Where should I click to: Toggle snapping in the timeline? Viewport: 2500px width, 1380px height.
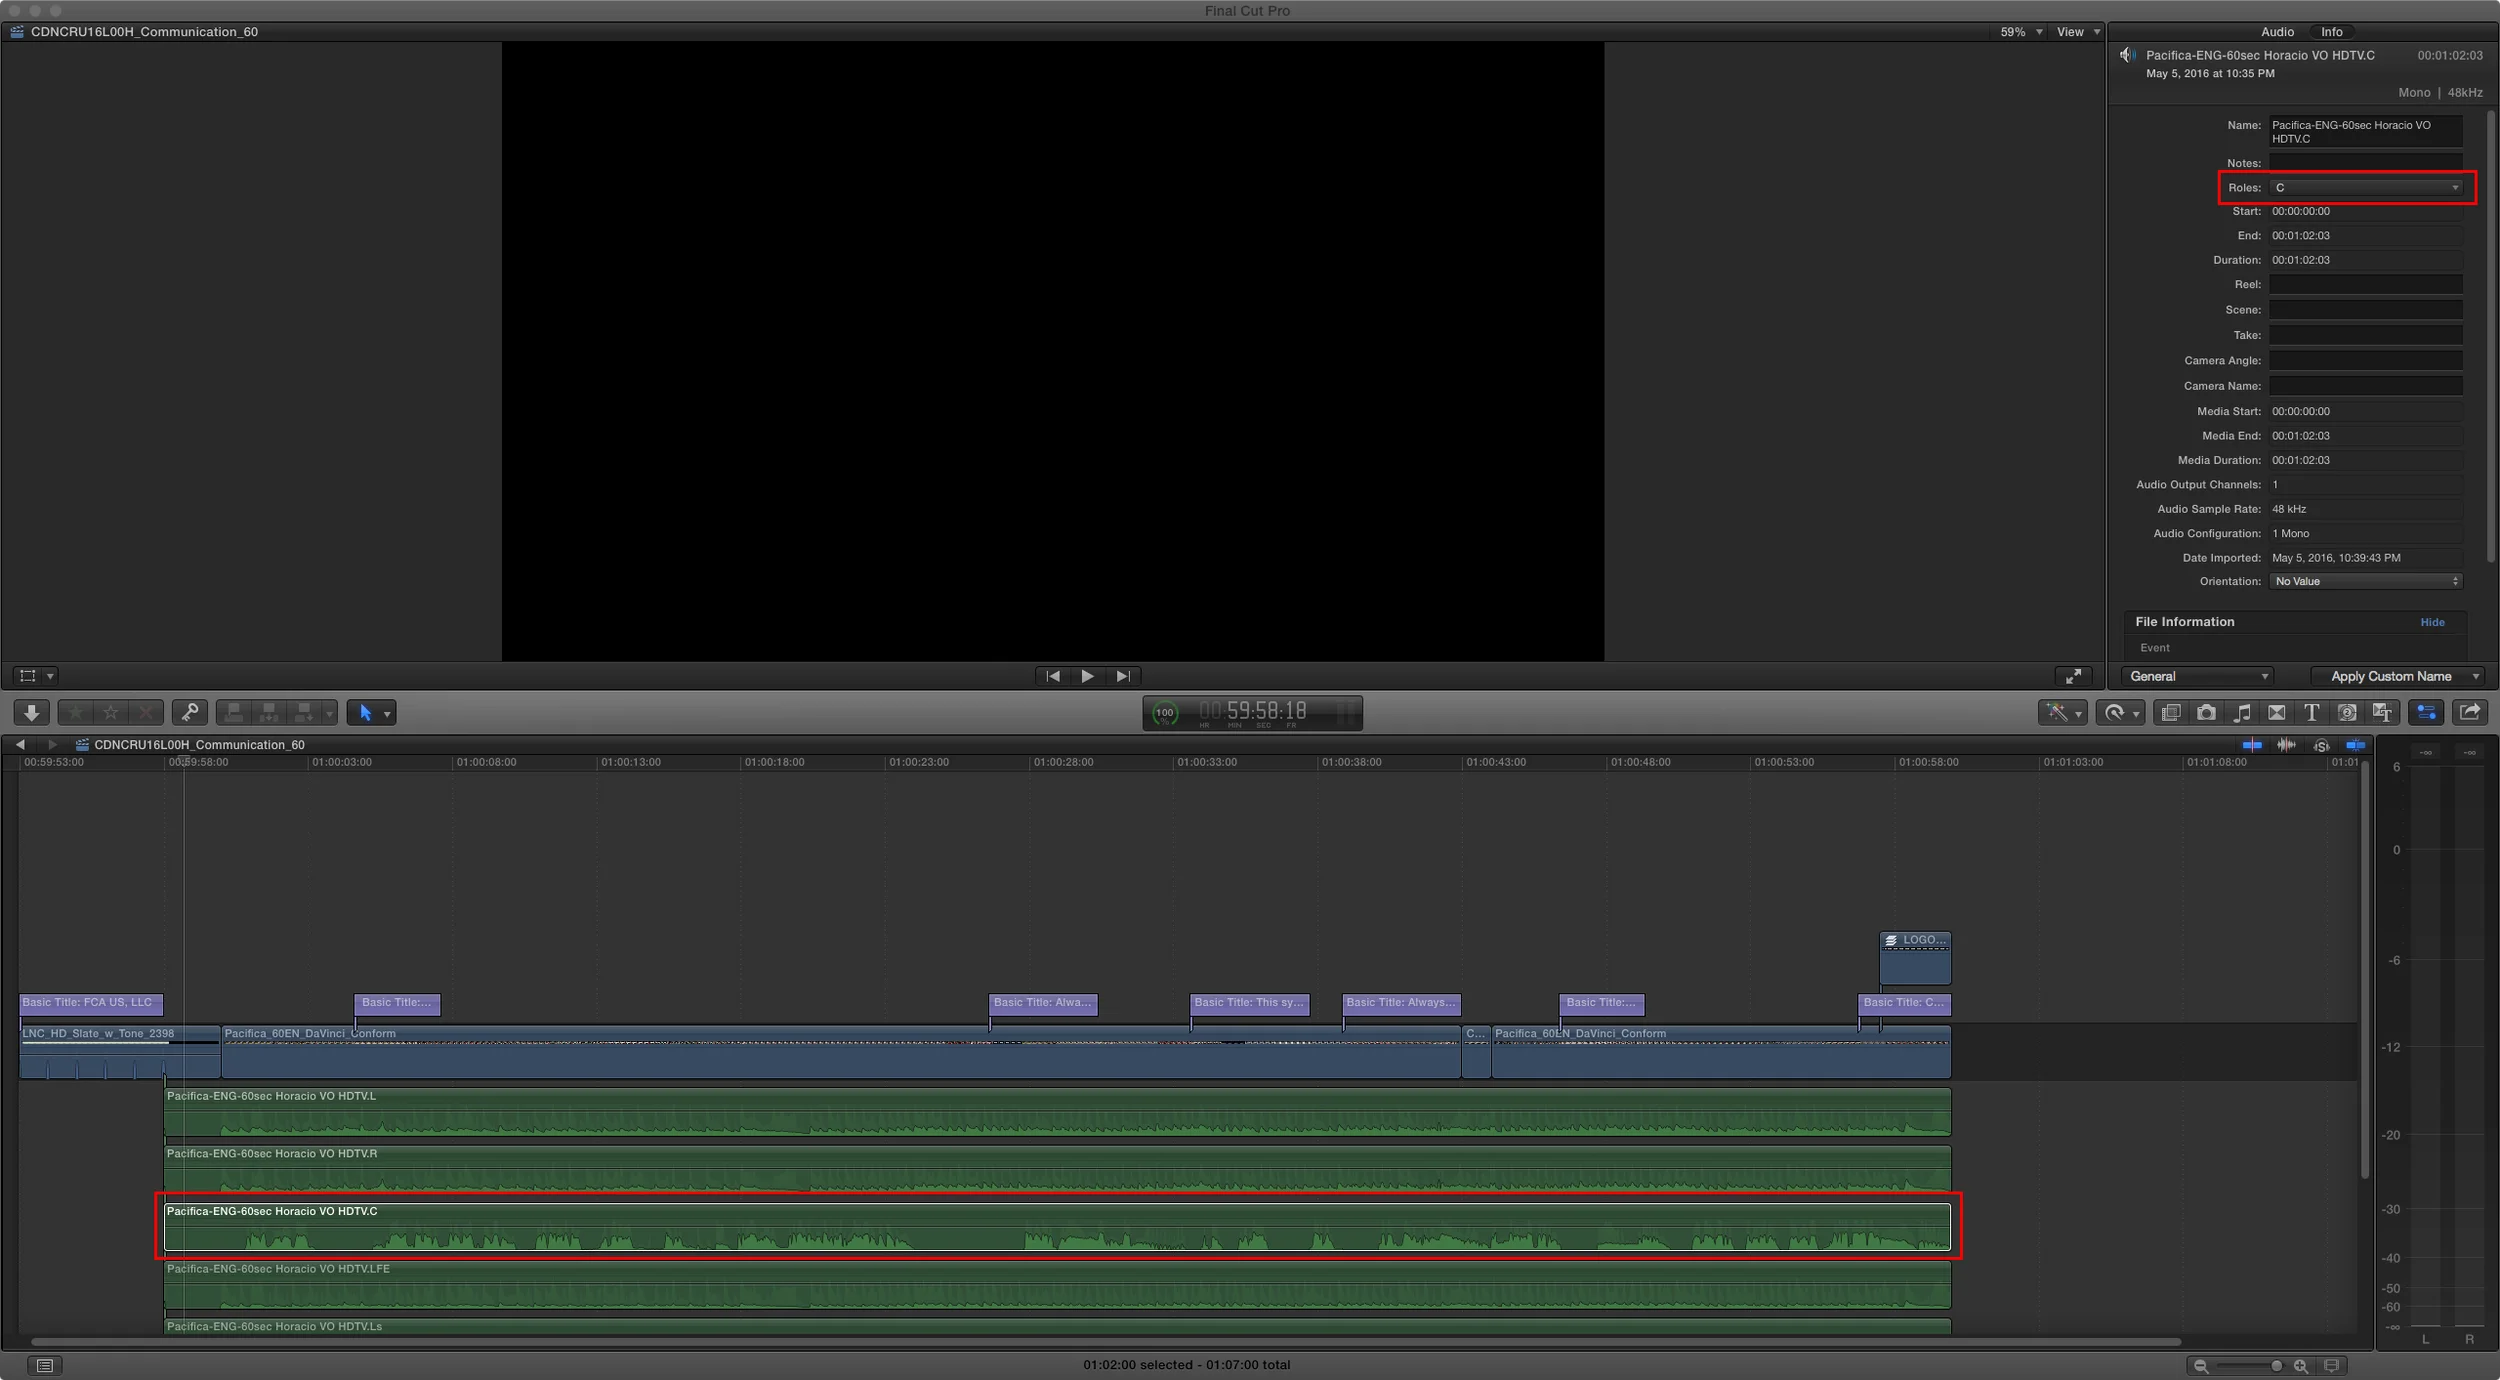[2355, 745]
